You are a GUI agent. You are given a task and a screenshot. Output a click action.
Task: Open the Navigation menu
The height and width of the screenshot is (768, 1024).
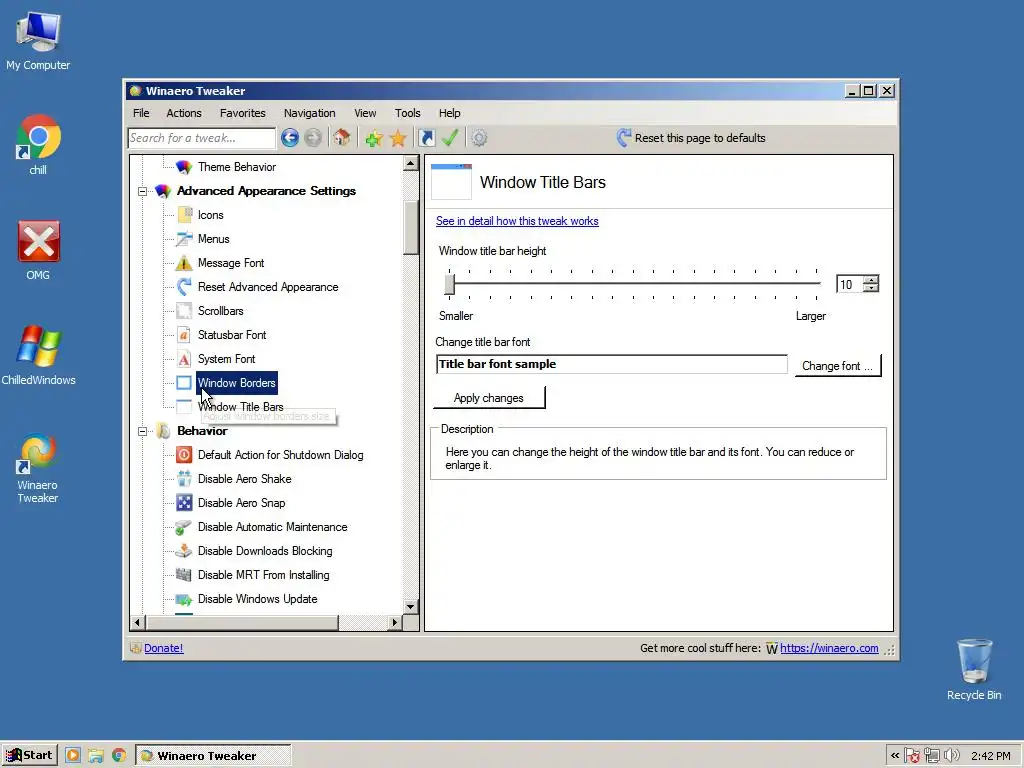(x=310, y=113)
